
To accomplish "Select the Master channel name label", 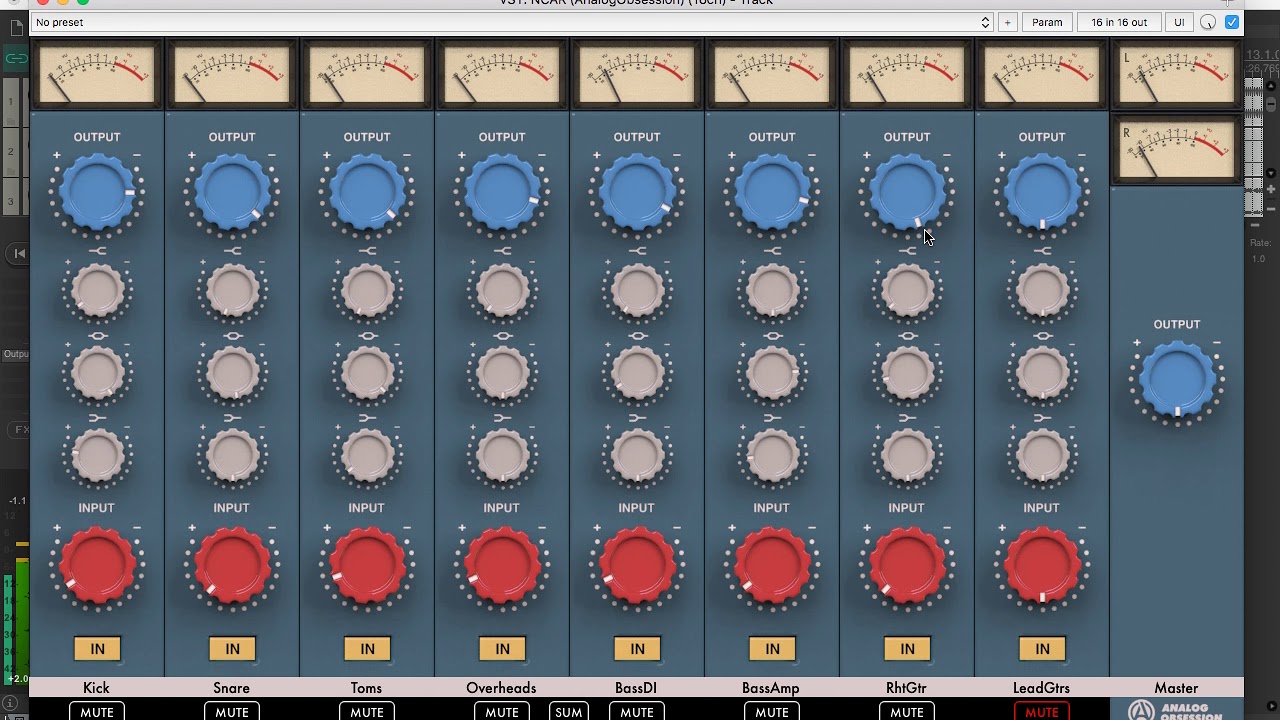I will 1176,688.
